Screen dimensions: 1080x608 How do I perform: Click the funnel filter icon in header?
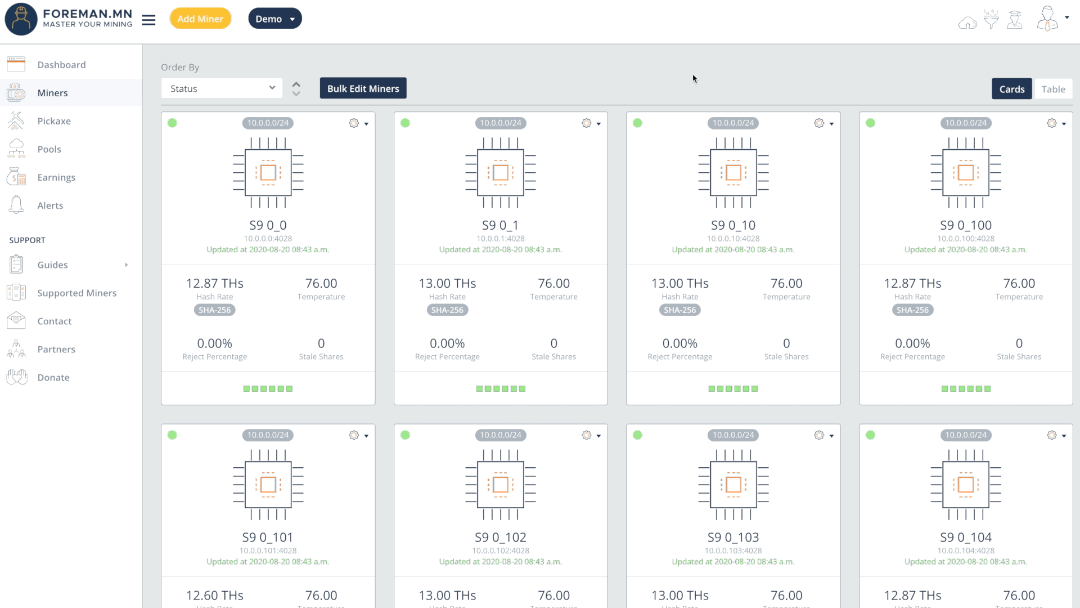(991, 19)
